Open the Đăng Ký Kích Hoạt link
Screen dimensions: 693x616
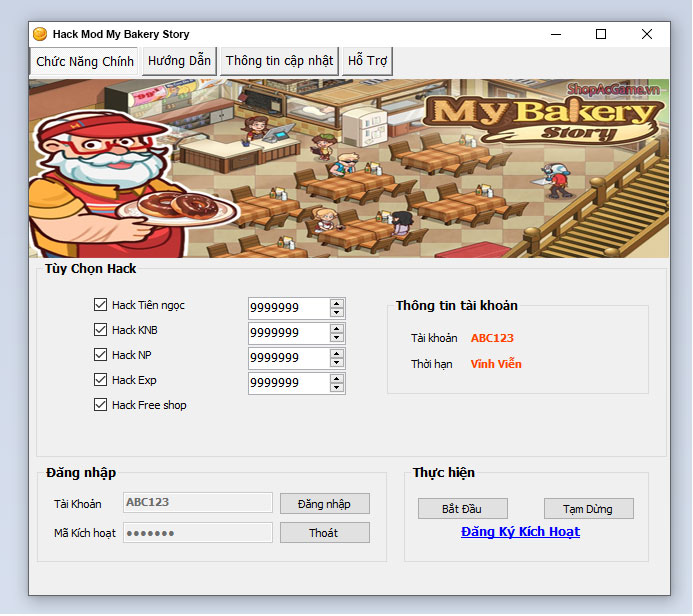tap(520, 532)
